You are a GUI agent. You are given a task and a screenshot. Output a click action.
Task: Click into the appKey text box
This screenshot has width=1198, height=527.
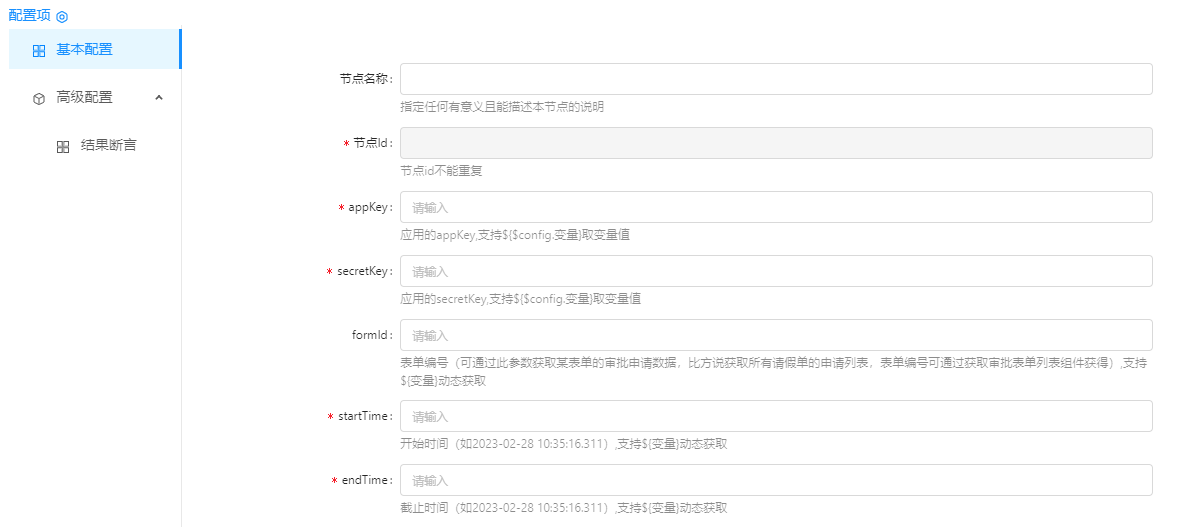776,207
